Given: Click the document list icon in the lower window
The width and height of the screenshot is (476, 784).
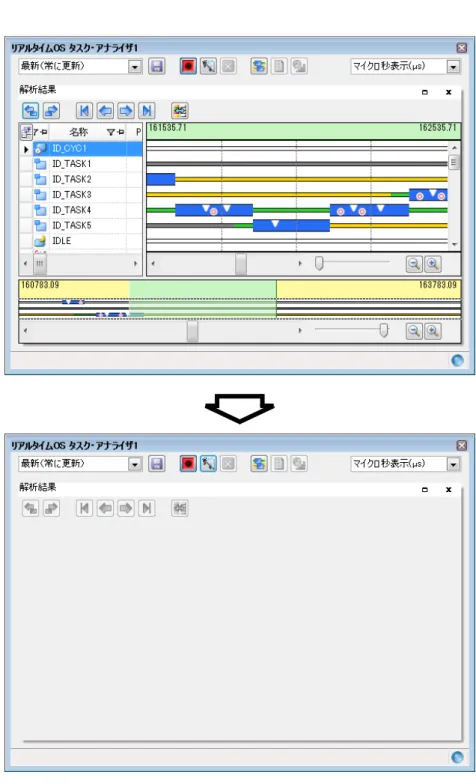Looking at the screenshot, I should (x=279, y=464).
